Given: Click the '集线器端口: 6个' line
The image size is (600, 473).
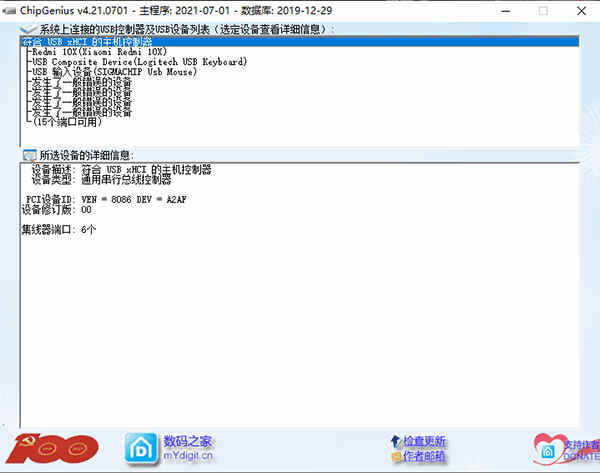Looking at the screenshot, I should (x=59, y=230).
